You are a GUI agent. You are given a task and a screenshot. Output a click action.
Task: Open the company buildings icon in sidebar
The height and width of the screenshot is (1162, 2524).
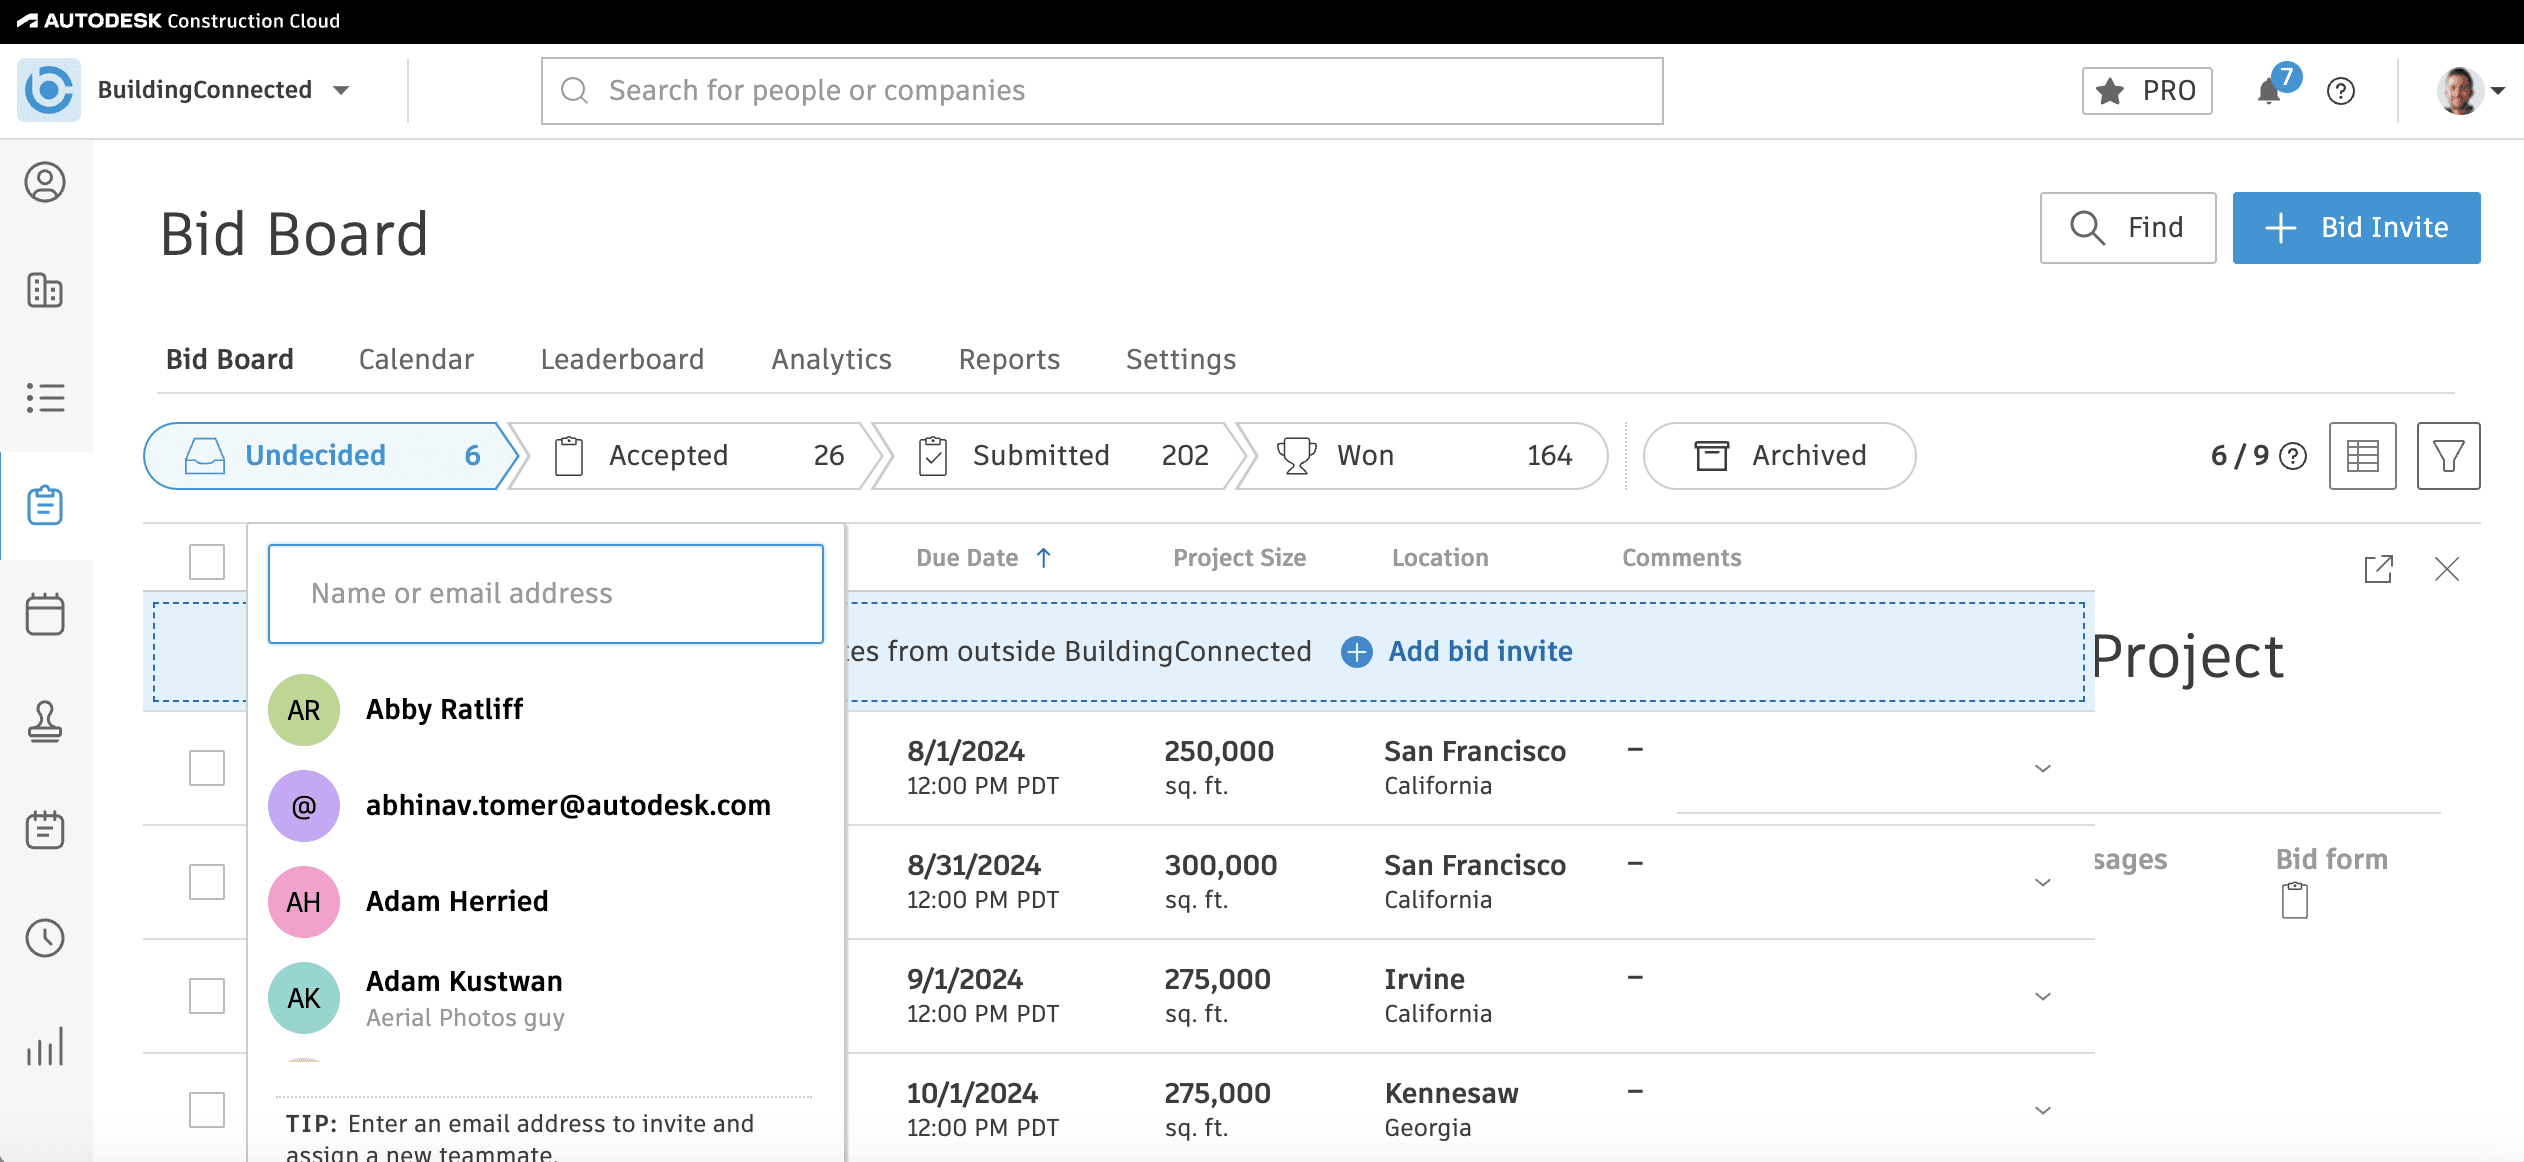point(46,291)
